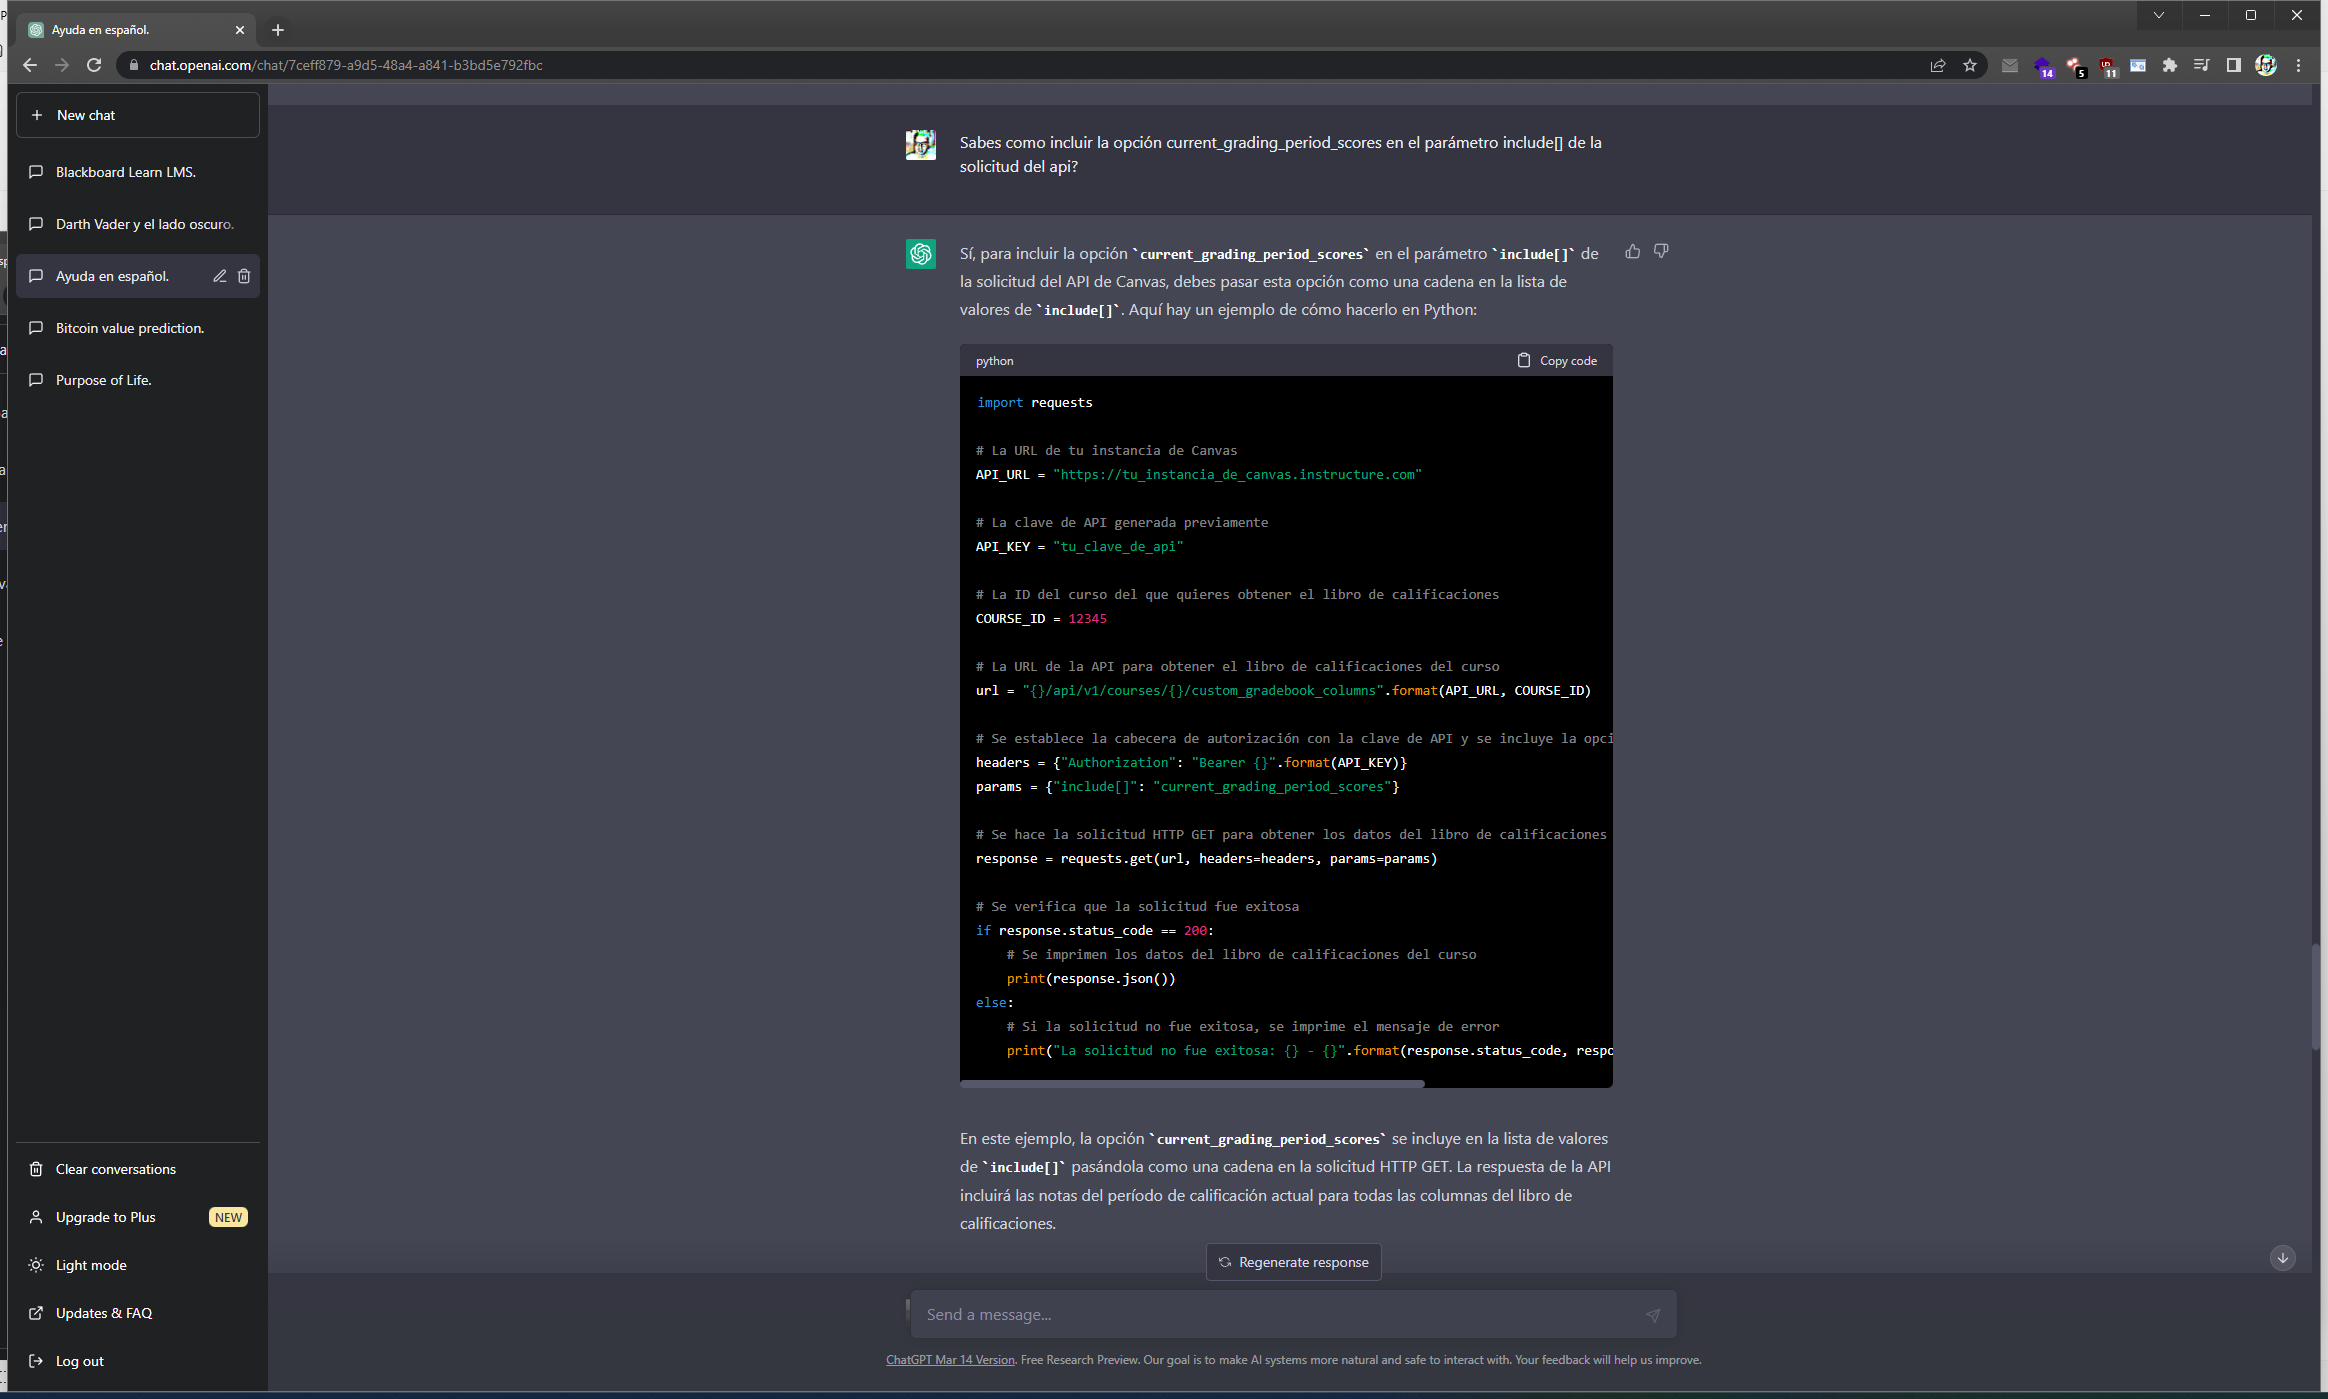
Task: Bookmark this page with star icon
Action: pyautogui.click(x=1970, y=65)
